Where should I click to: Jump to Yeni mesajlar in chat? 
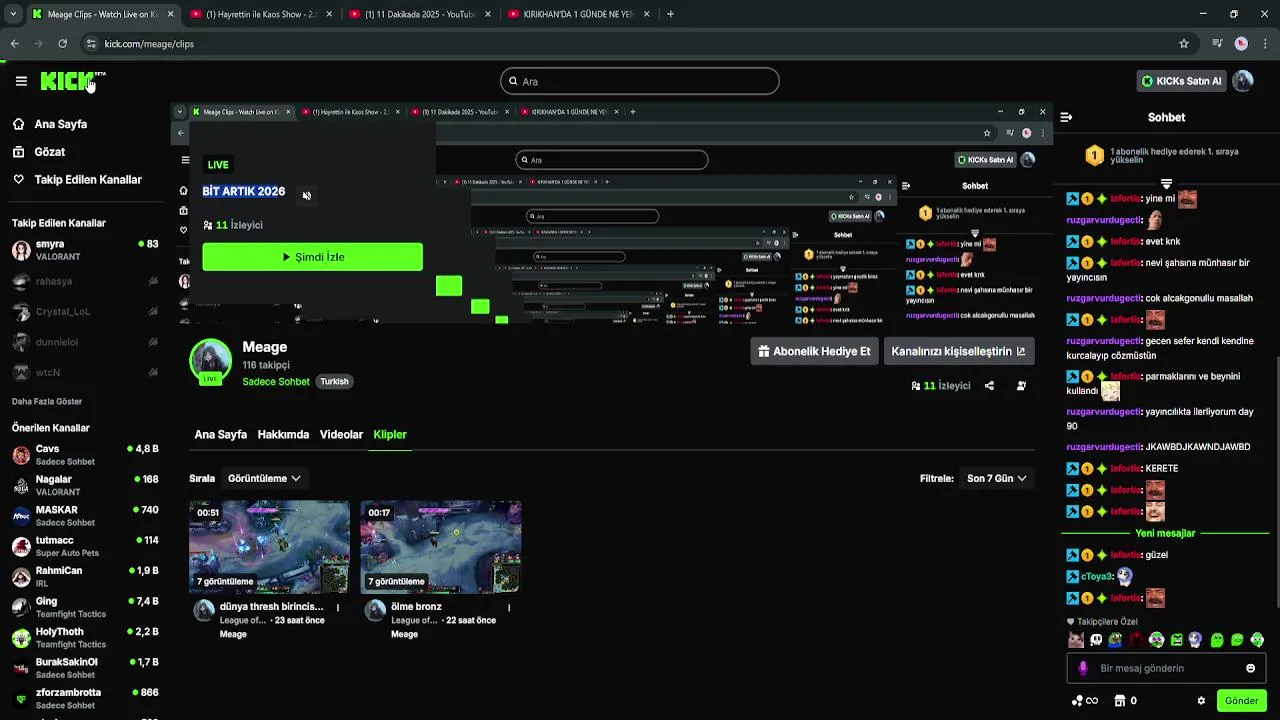point(1165,533)
